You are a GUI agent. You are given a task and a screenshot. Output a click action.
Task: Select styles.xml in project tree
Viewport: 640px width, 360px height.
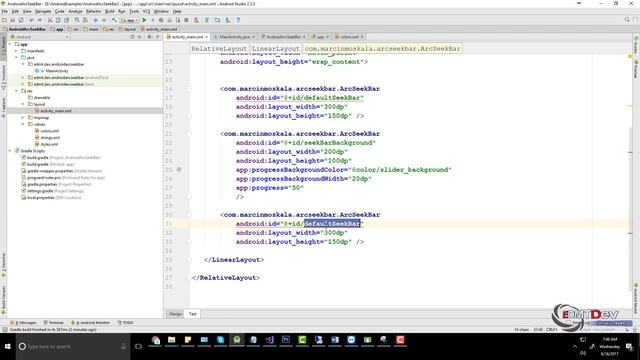(49, 144)
